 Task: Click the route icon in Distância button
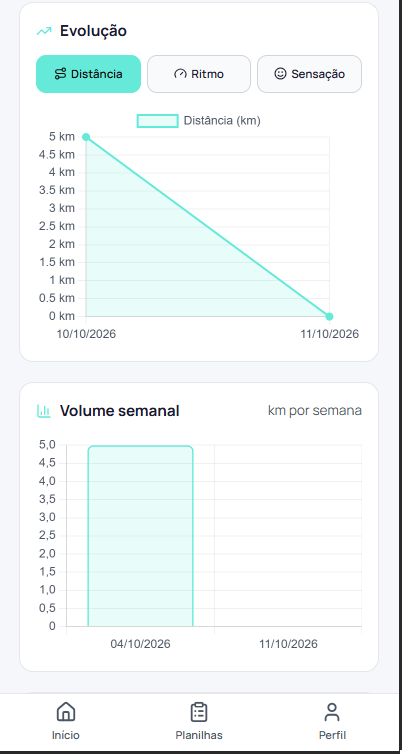60,74
